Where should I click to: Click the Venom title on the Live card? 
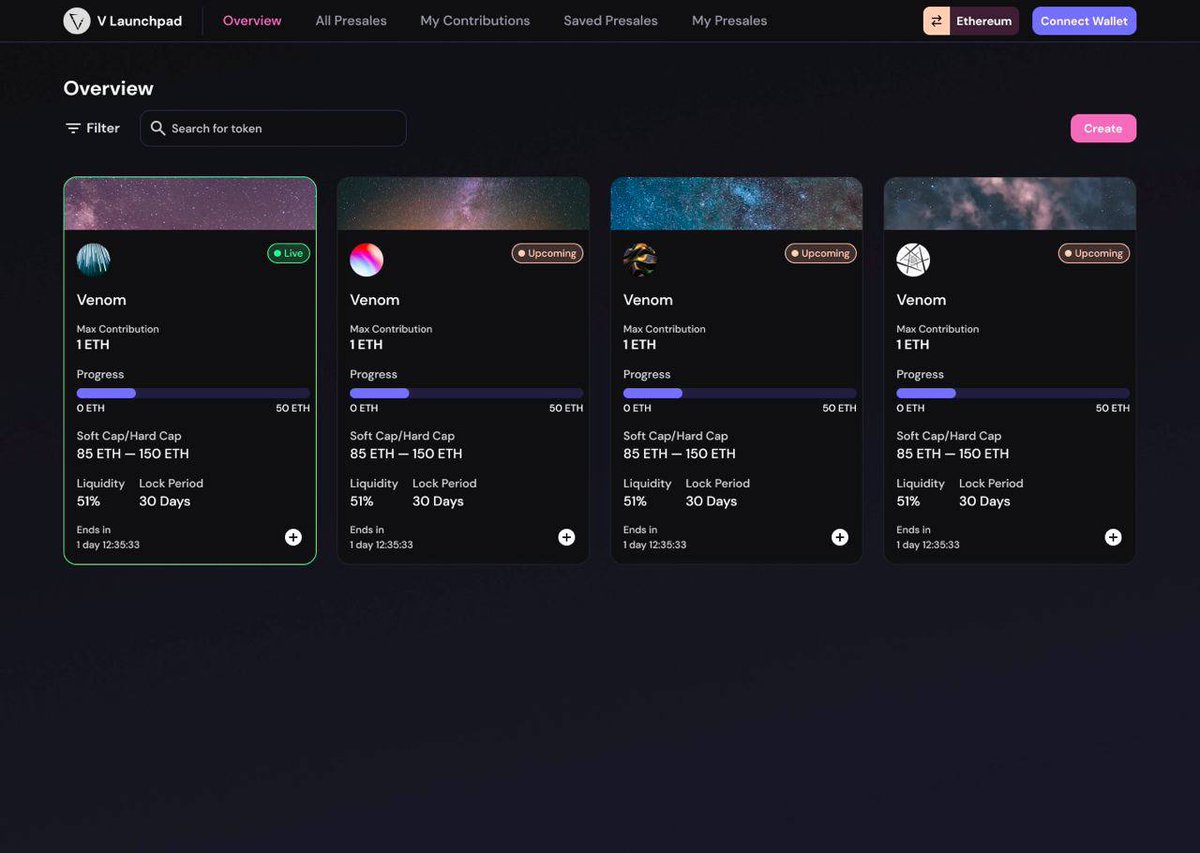coord(101,300)
